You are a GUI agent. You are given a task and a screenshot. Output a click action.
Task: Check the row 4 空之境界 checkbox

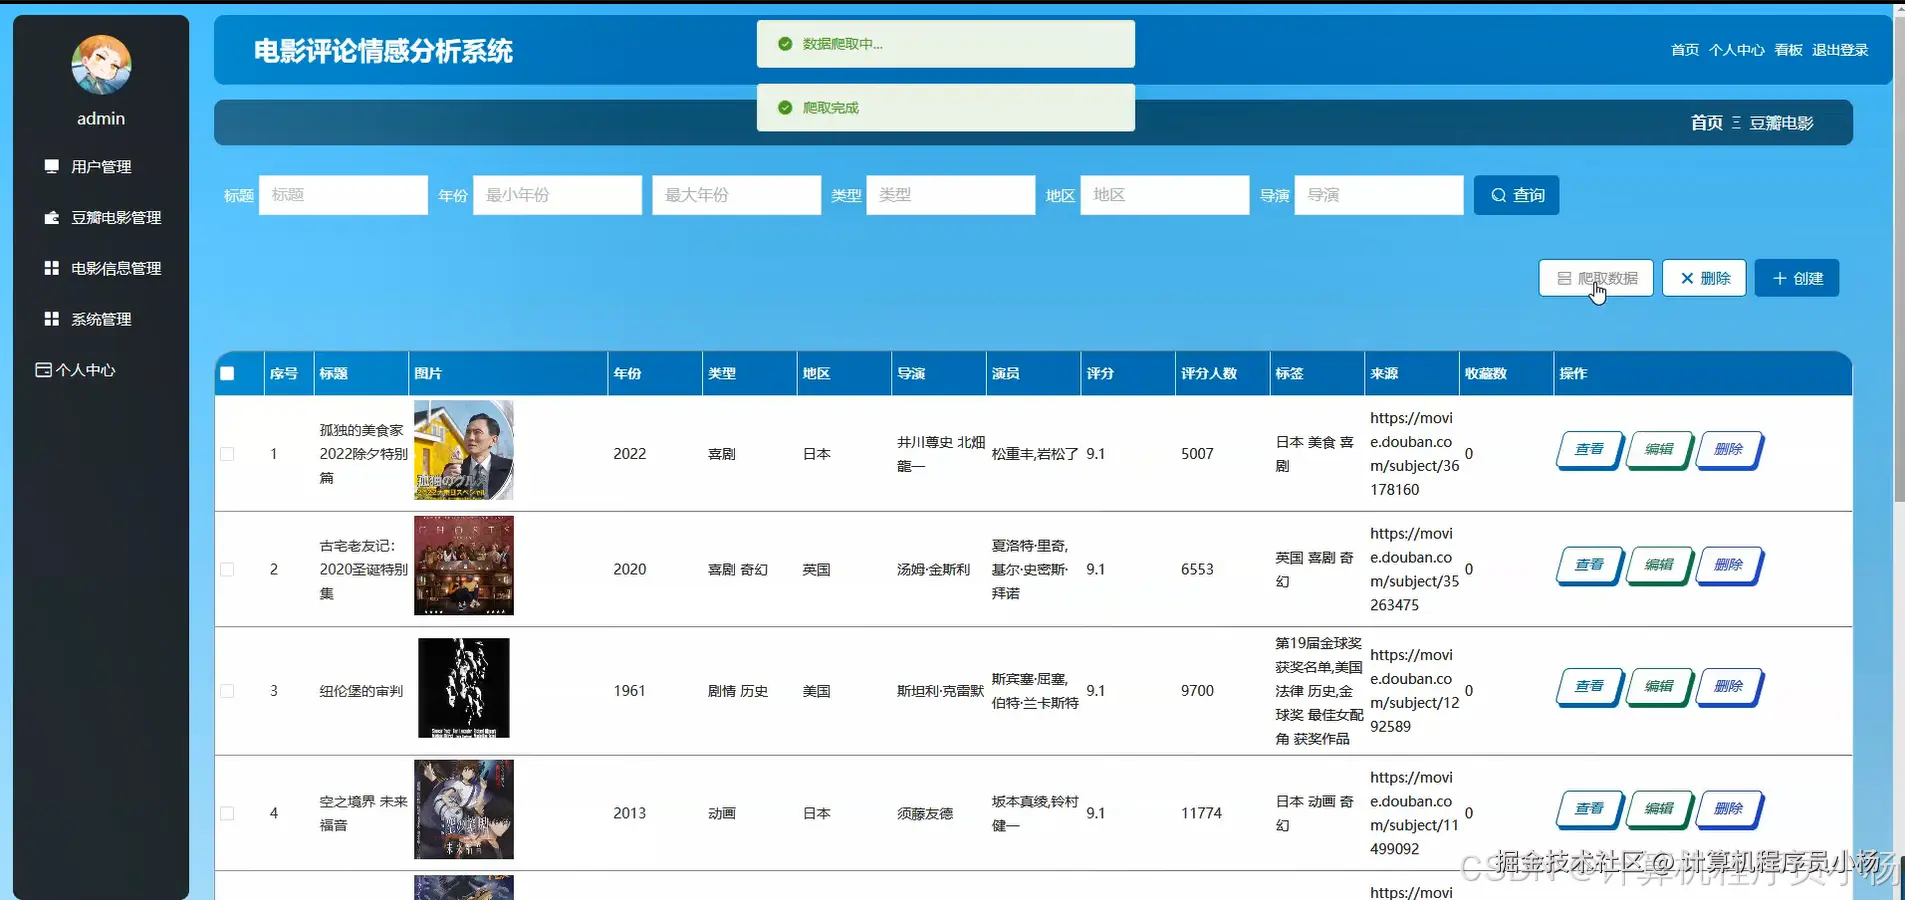[227, 813]
